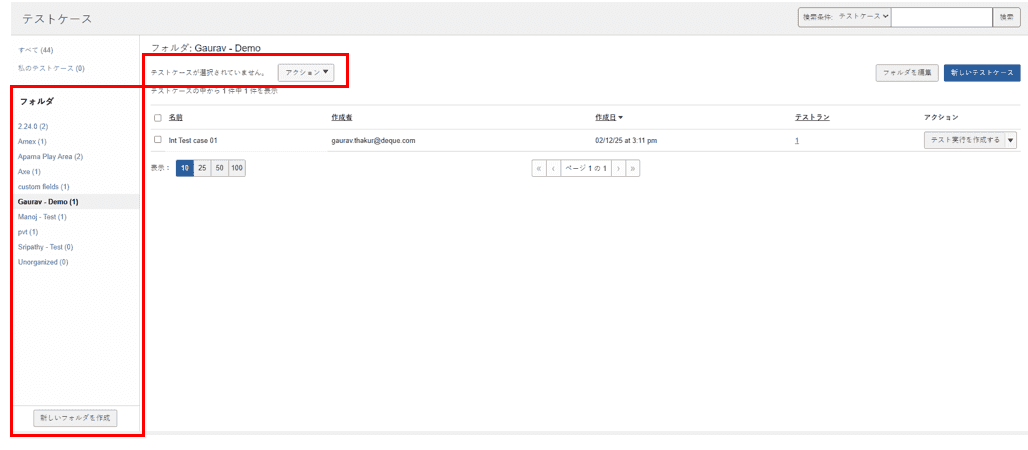This screenshot has height=450, width=1028.
Task: Sort table by 名前 column header
Action: [x=176, y=118]
